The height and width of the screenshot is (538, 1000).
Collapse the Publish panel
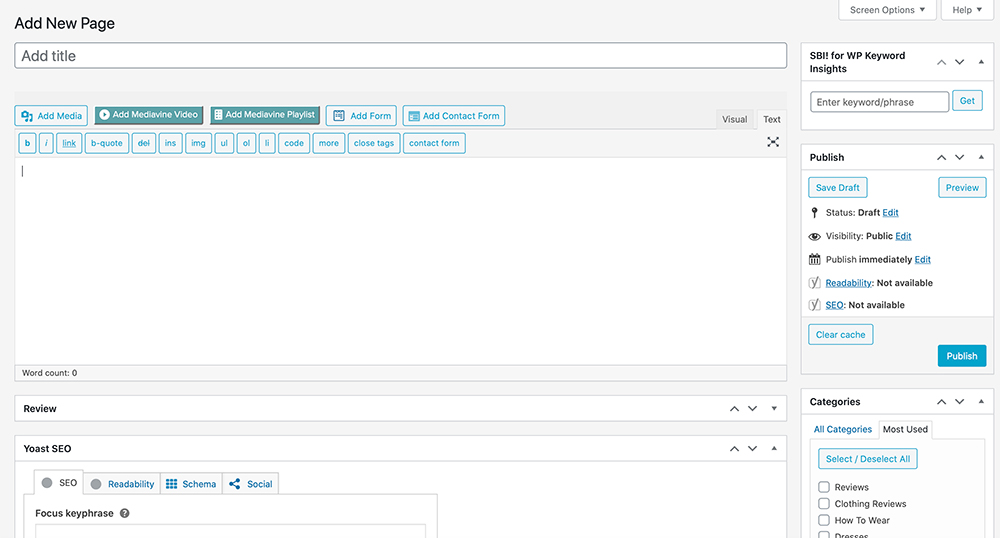pos(981,157)
